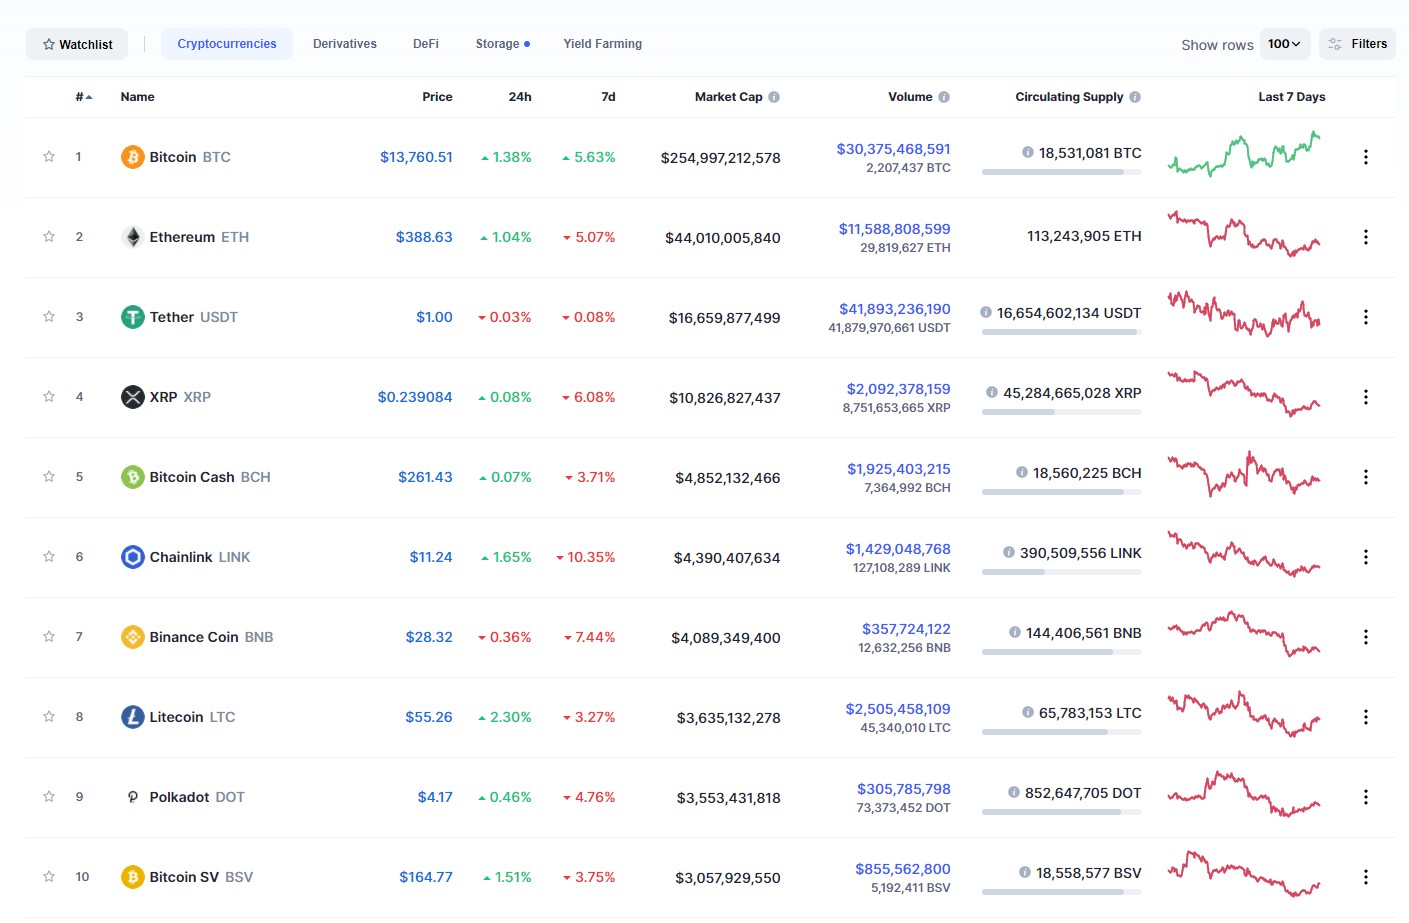The image size is (1409, 923).
Task: Open the Filters button
Action: tap(1357, 44)
